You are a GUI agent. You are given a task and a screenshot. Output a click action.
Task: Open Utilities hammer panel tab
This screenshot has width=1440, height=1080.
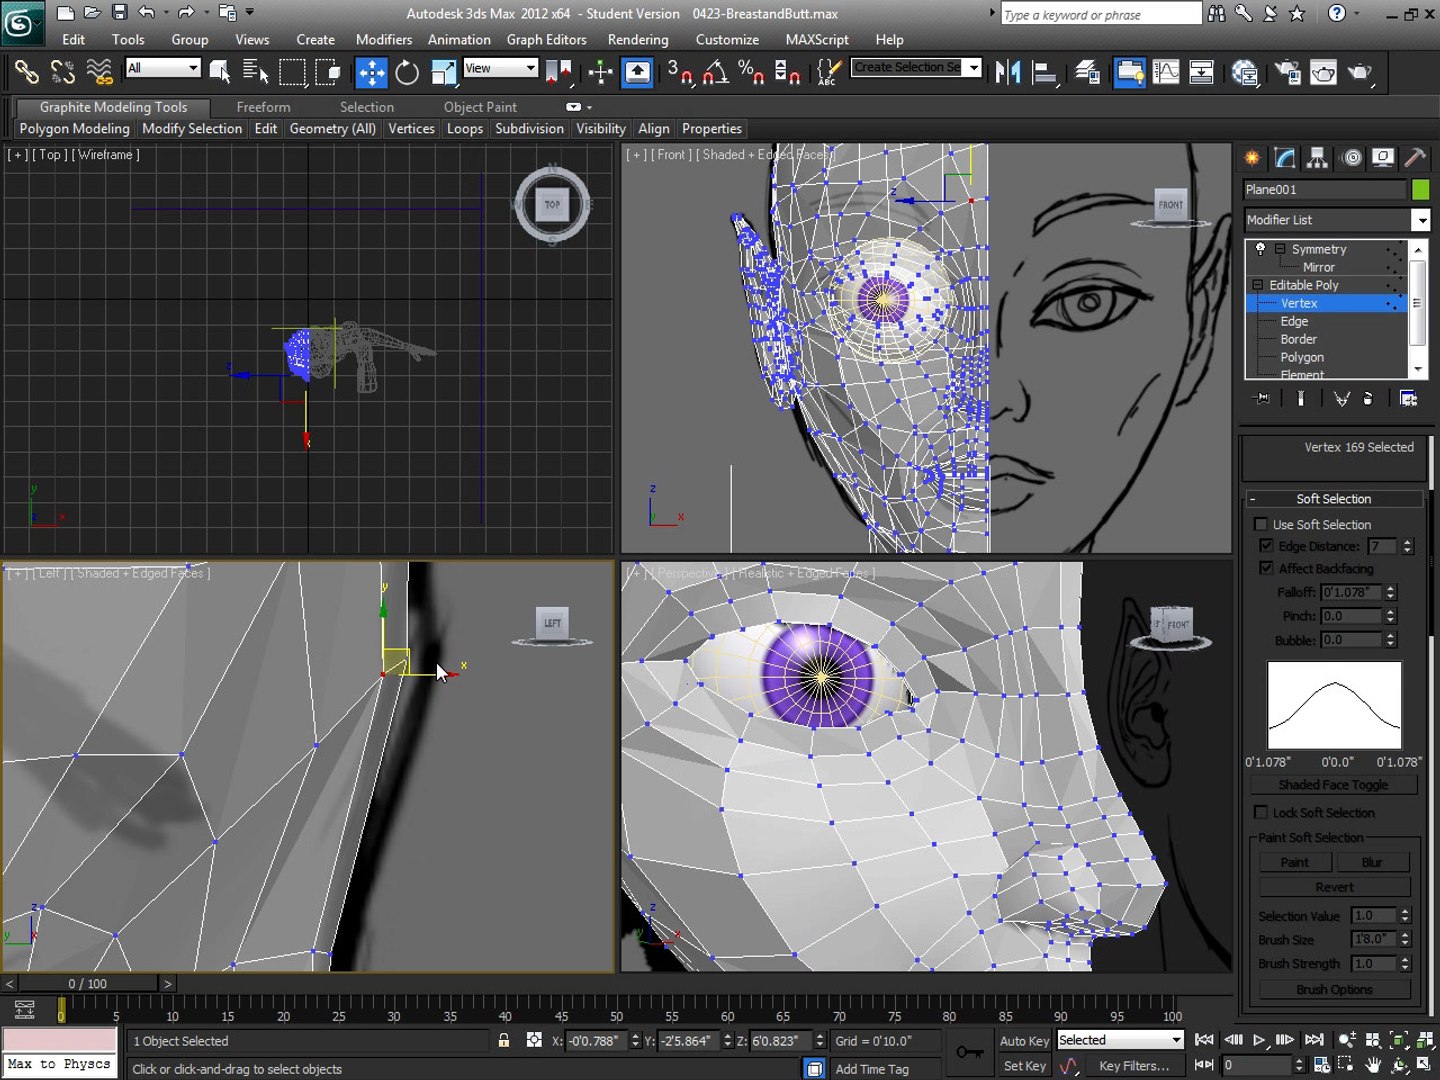(1415, 158)
